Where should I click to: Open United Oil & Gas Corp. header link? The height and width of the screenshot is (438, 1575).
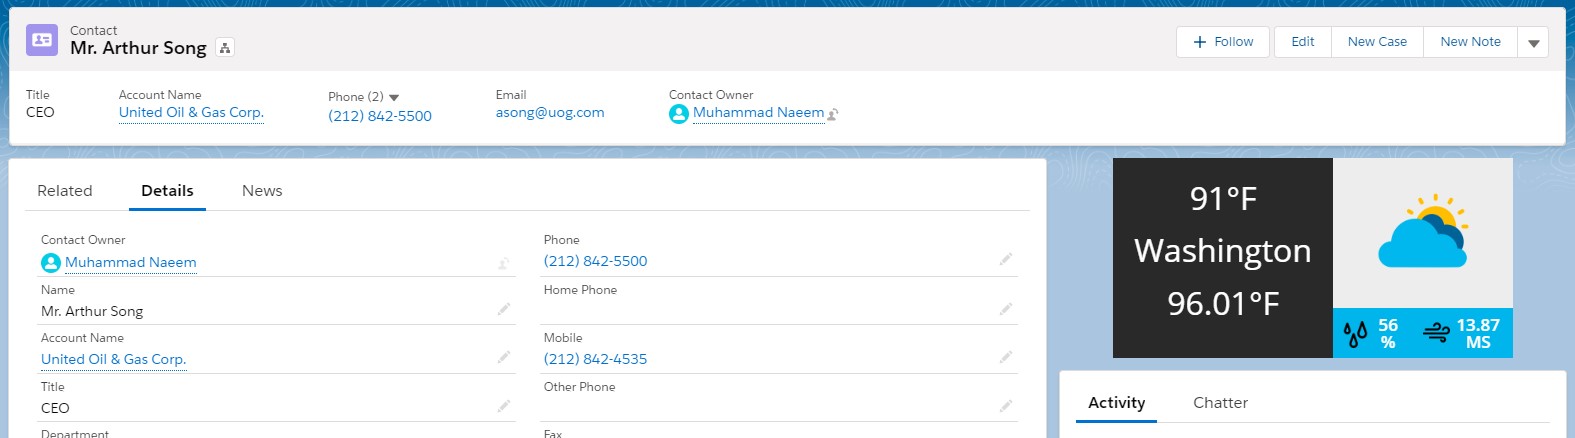pyautogui.click(x=191, y=113)
